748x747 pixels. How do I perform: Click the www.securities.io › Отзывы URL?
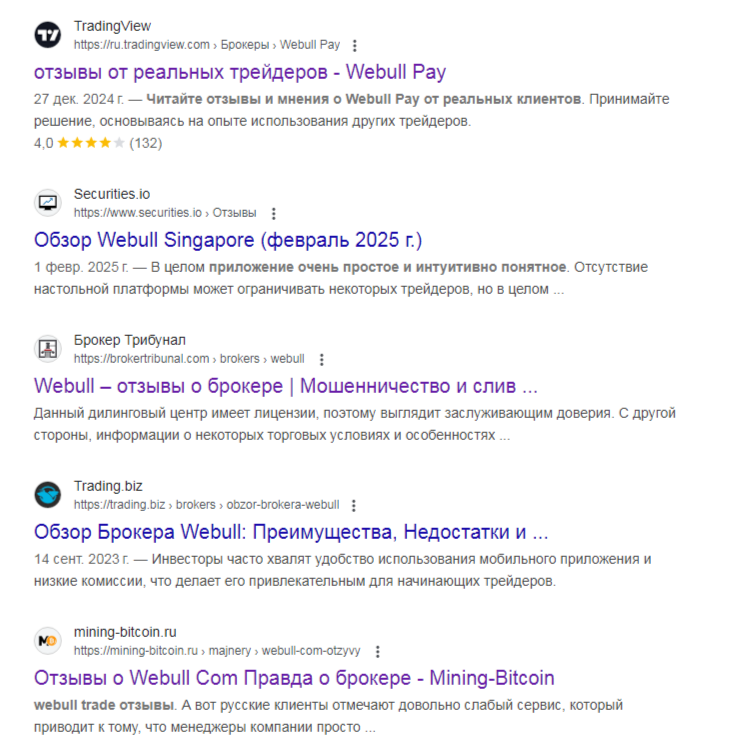pos(165,213)
